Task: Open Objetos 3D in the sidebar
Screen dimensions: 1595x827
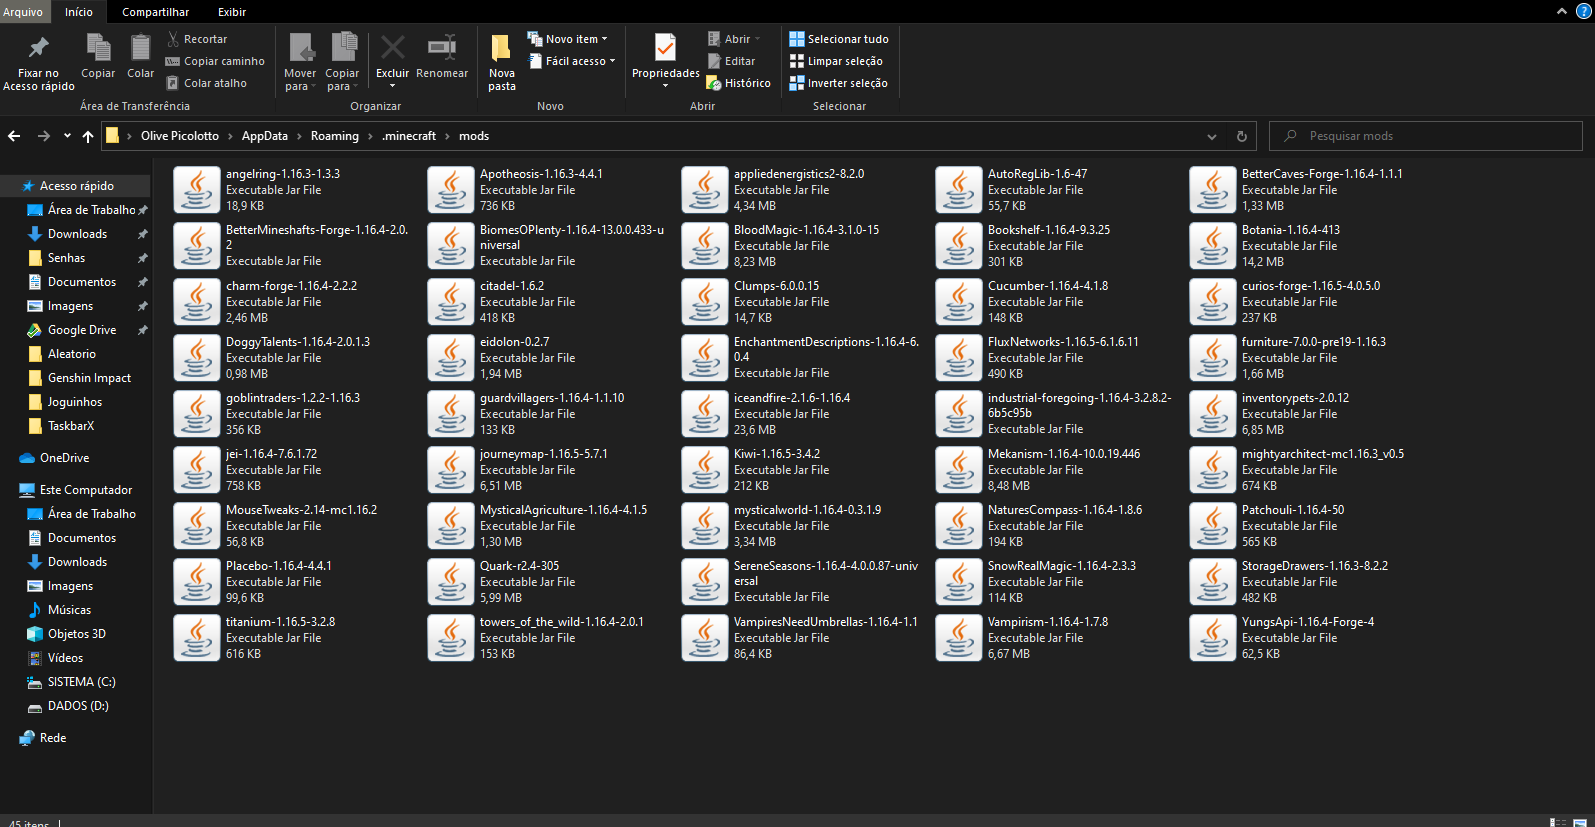Action: [76, 634]
